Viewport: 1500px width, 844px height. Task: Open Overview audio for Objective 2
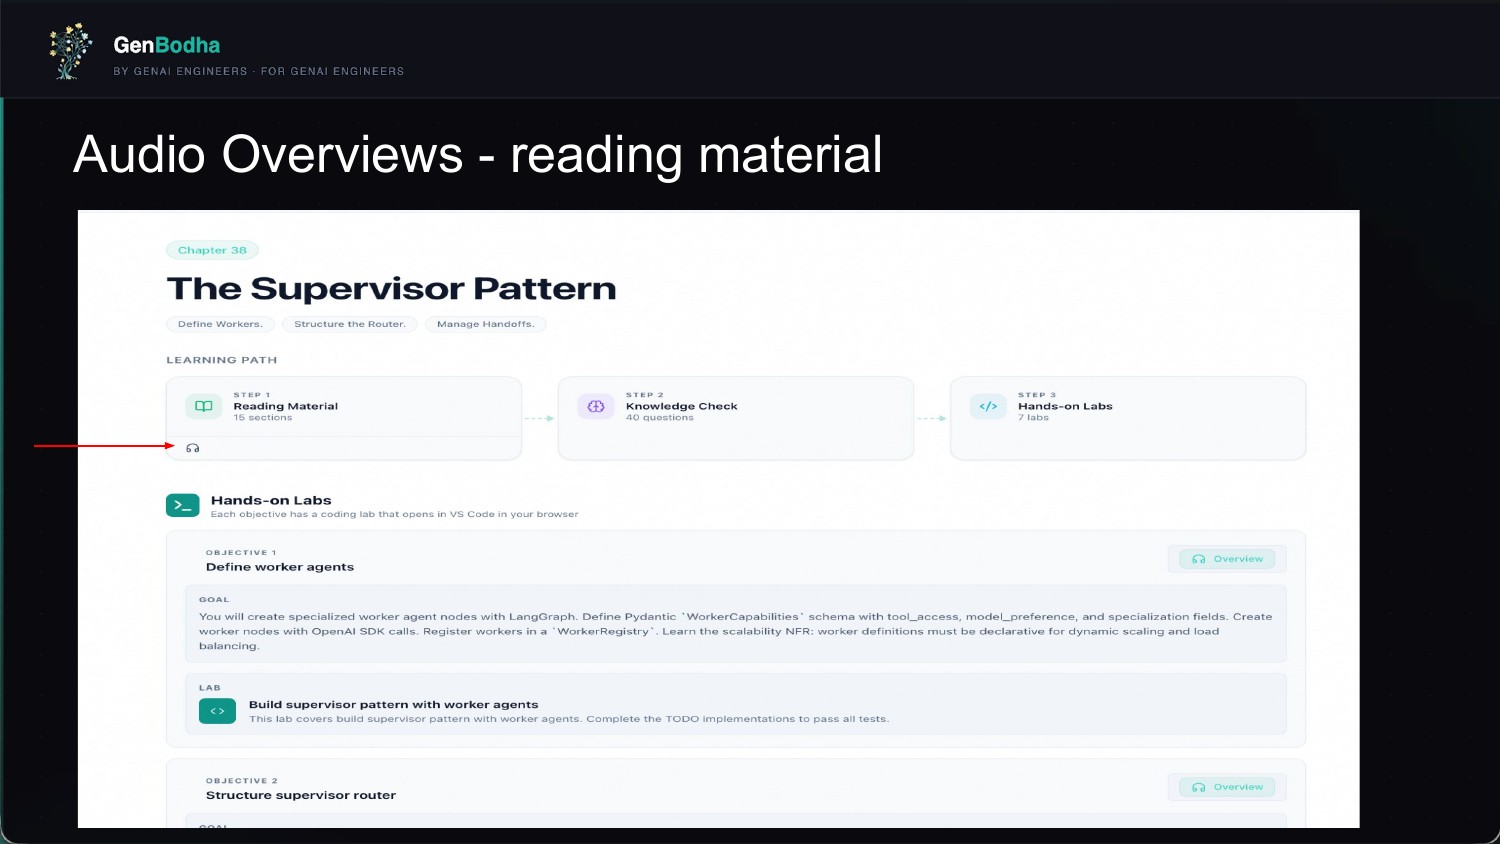(1227, 787)
